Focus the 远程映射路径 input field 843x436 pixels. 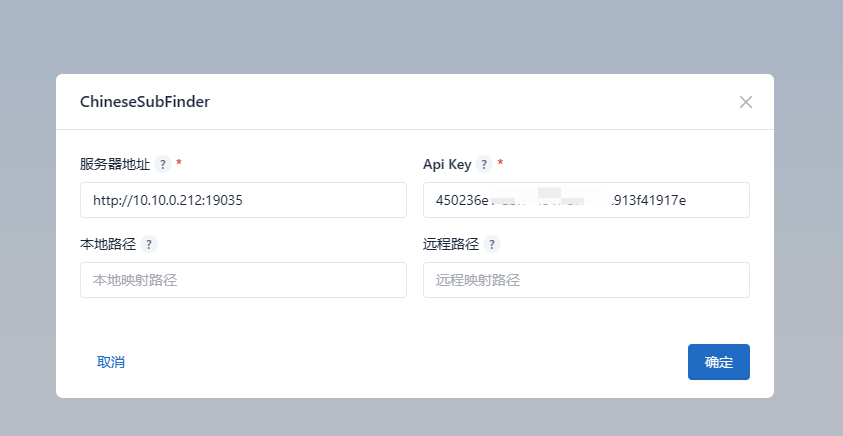pyautogui.click(x=586, y=280)
